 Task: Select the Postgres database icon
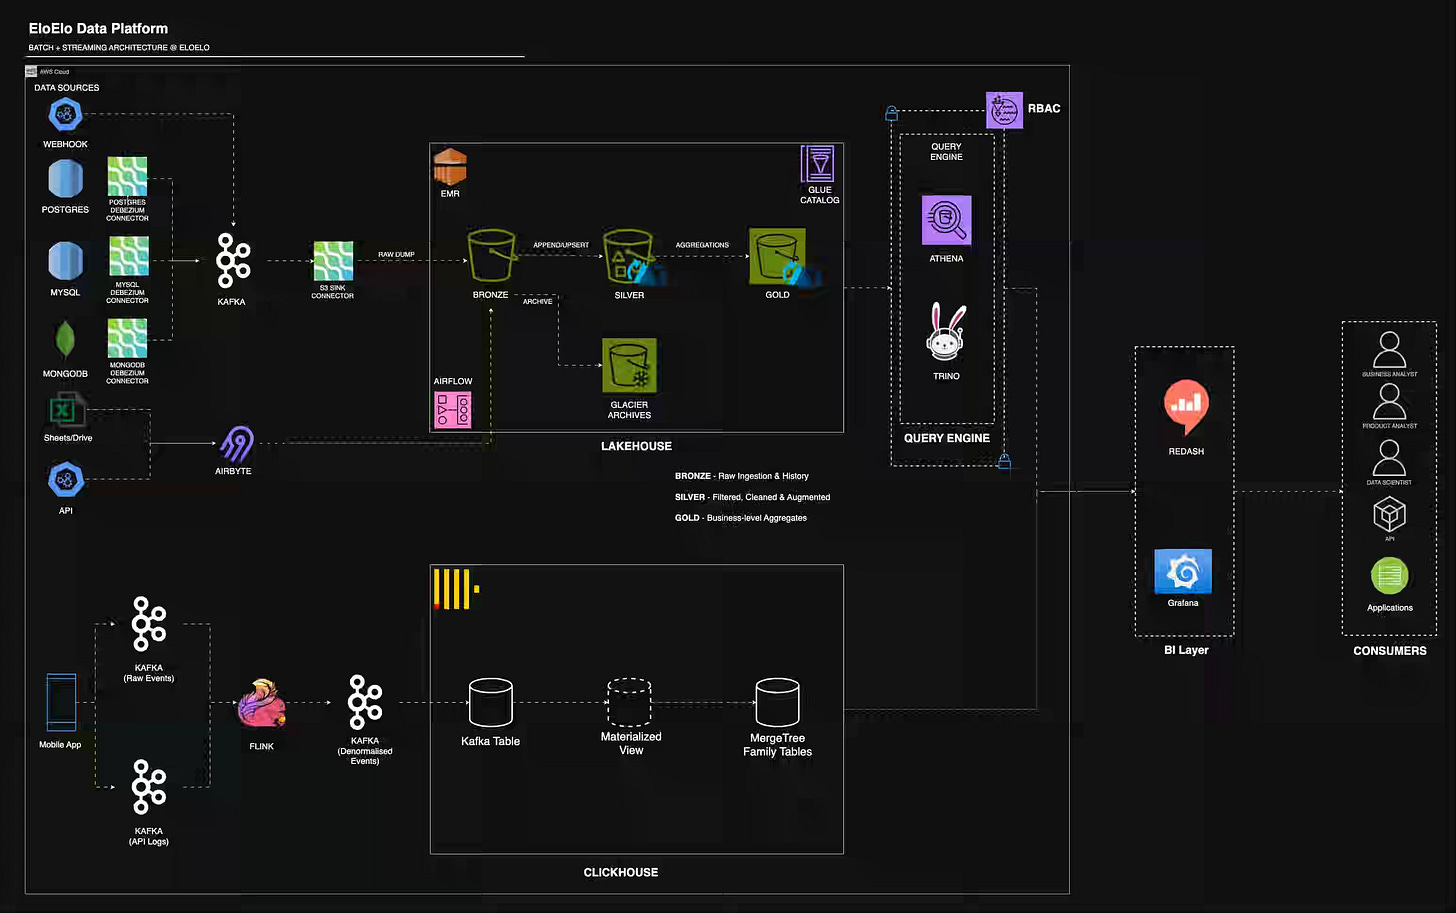click(65, 179)
